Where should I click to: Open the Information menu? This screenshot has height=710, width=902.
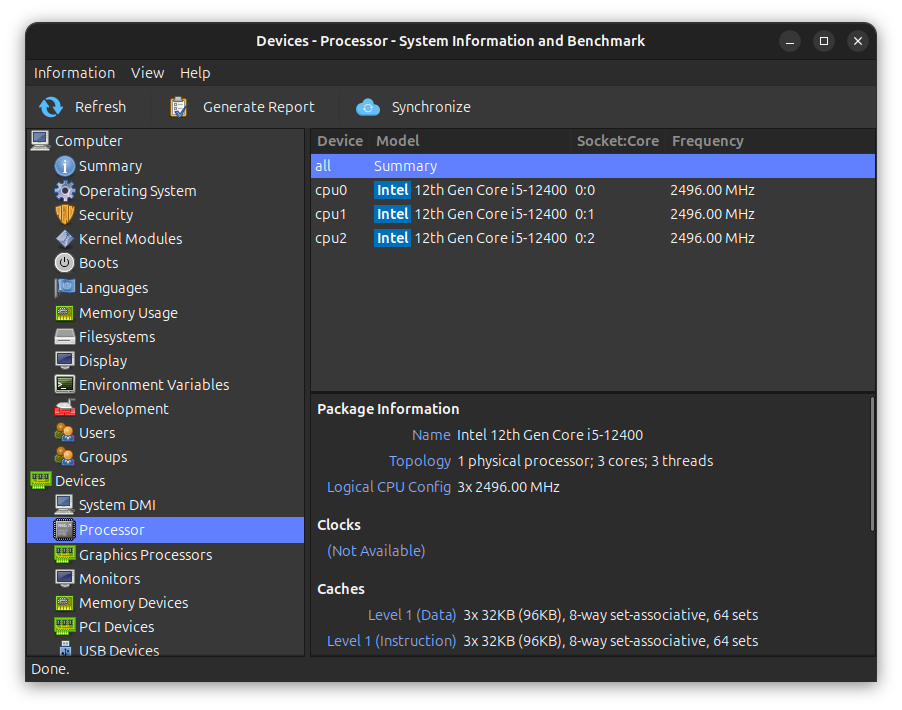(74, 72)
